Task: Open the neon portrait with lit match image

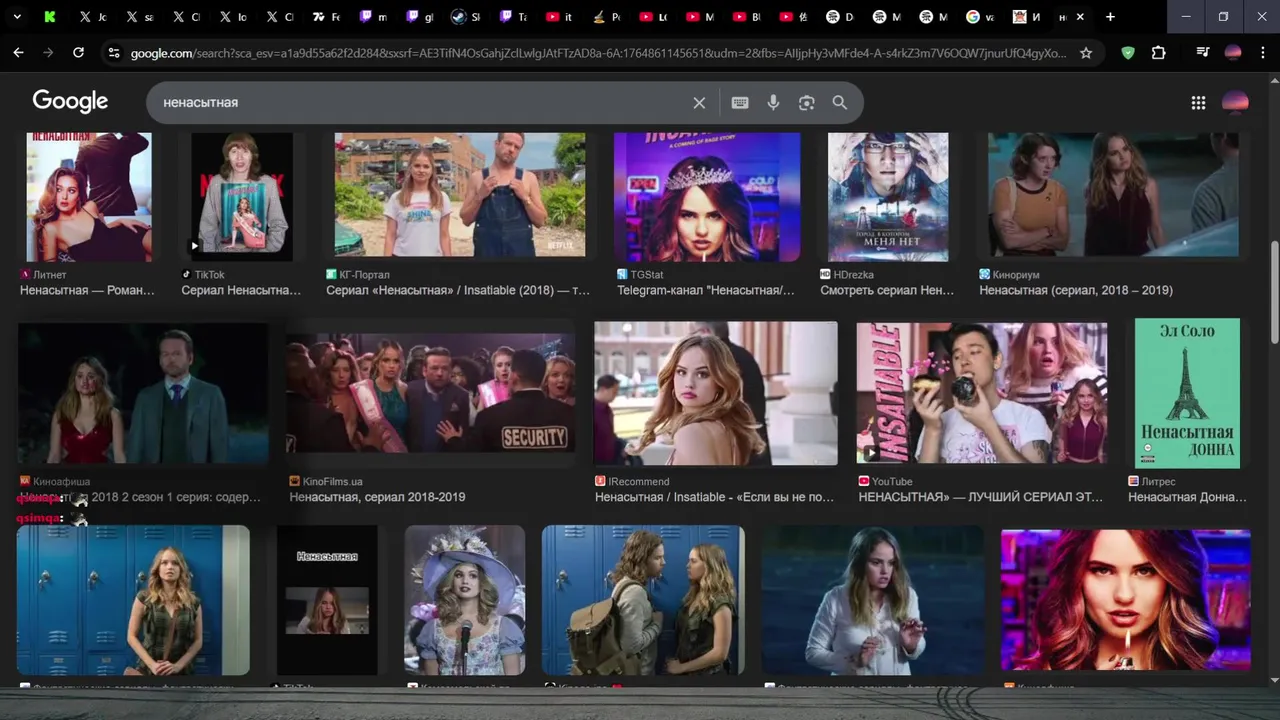Action: (1126, 600)
